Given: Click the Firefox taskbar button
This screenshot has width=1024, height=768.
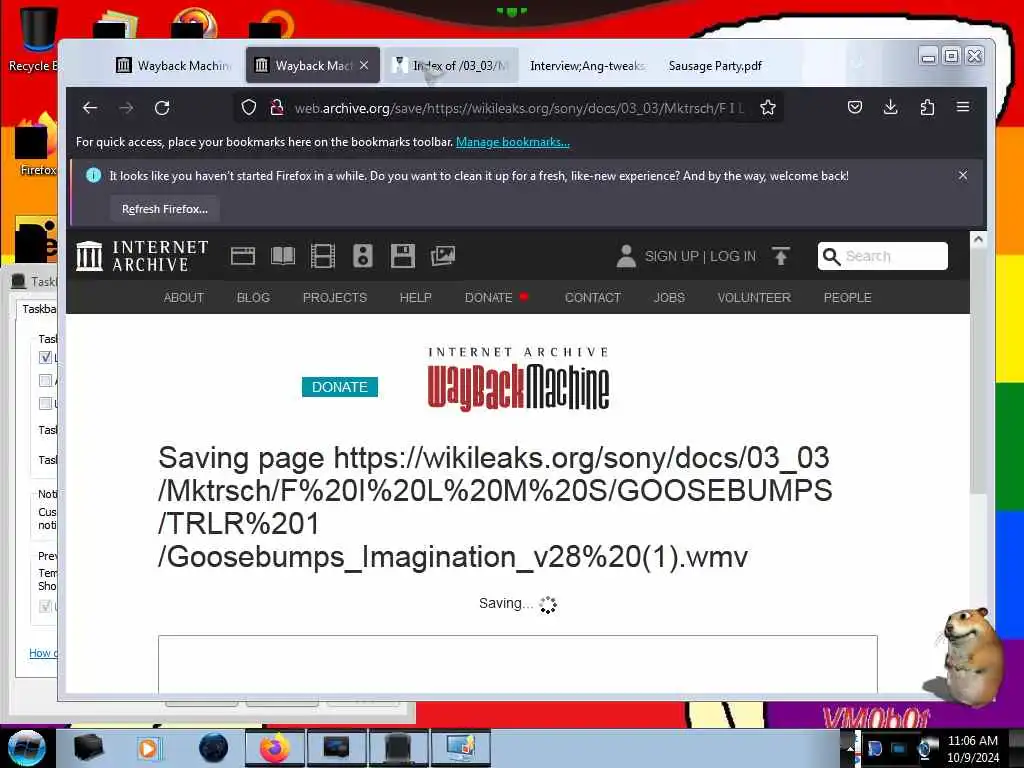Looking at the screenshot, I should (274, 748).
